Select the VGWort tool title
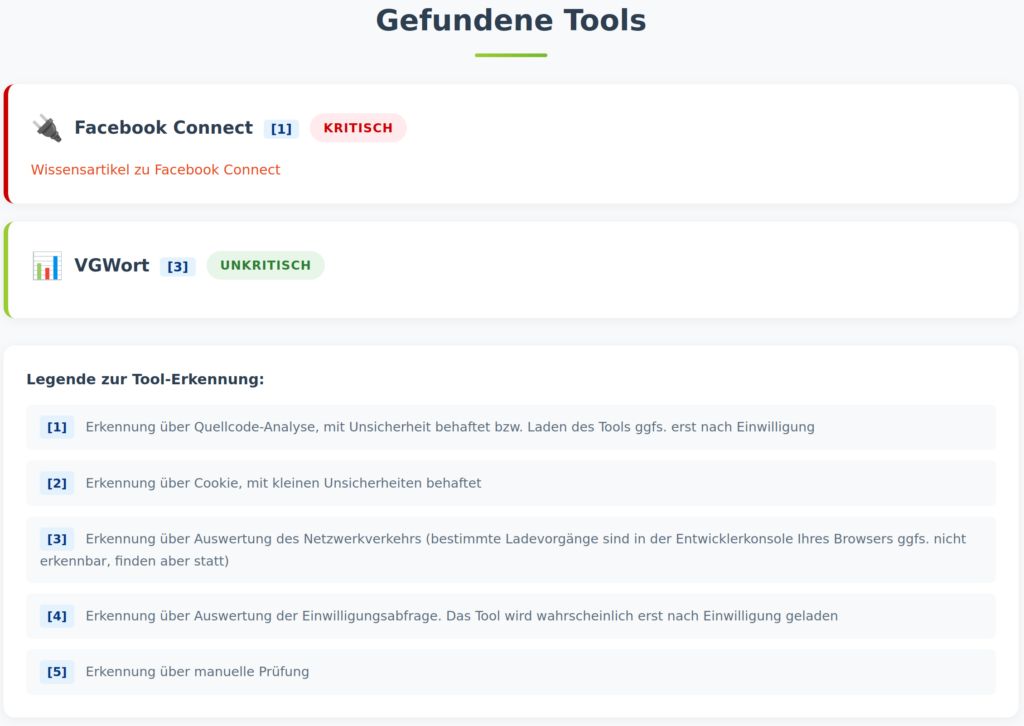 coord(111,266)
